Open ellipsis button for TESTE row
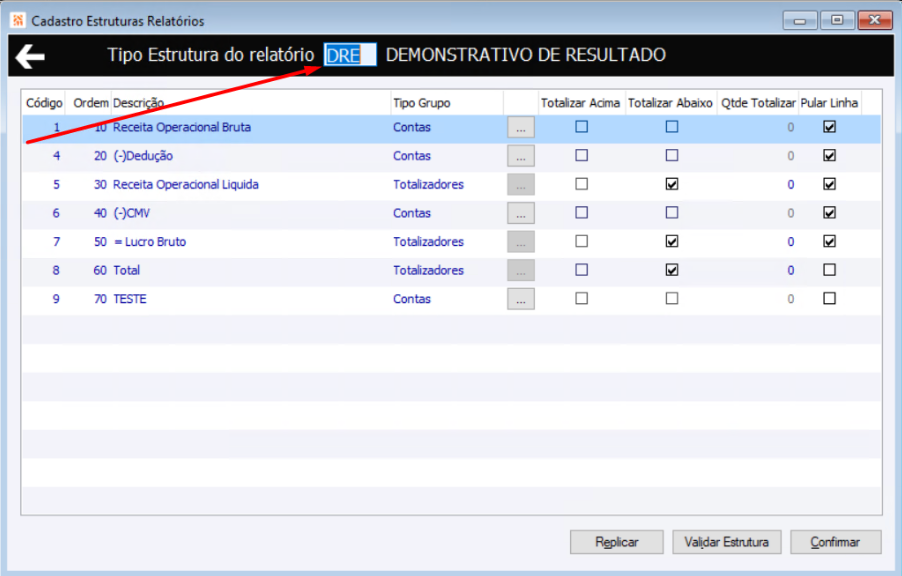This screenshot has height=576, width=902. click(521, 299)
